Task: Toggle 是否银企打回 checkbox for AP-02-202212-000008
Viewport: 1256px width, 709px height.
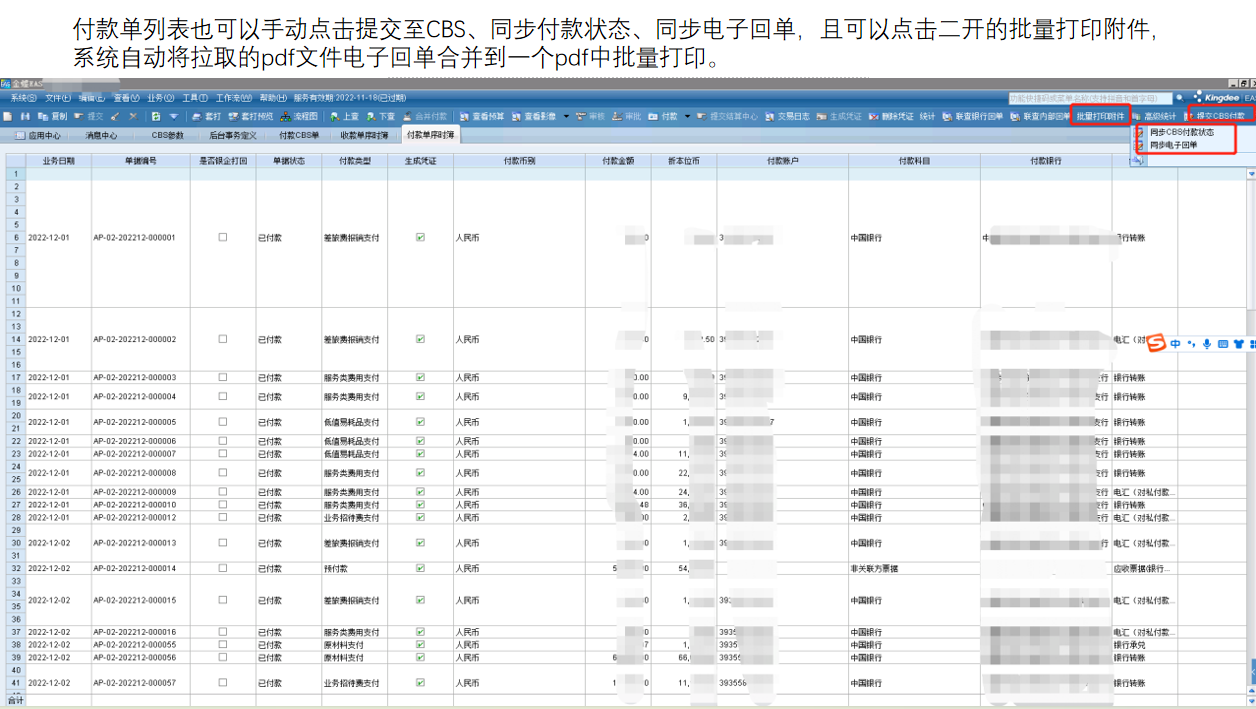Action: coord(223,473)
